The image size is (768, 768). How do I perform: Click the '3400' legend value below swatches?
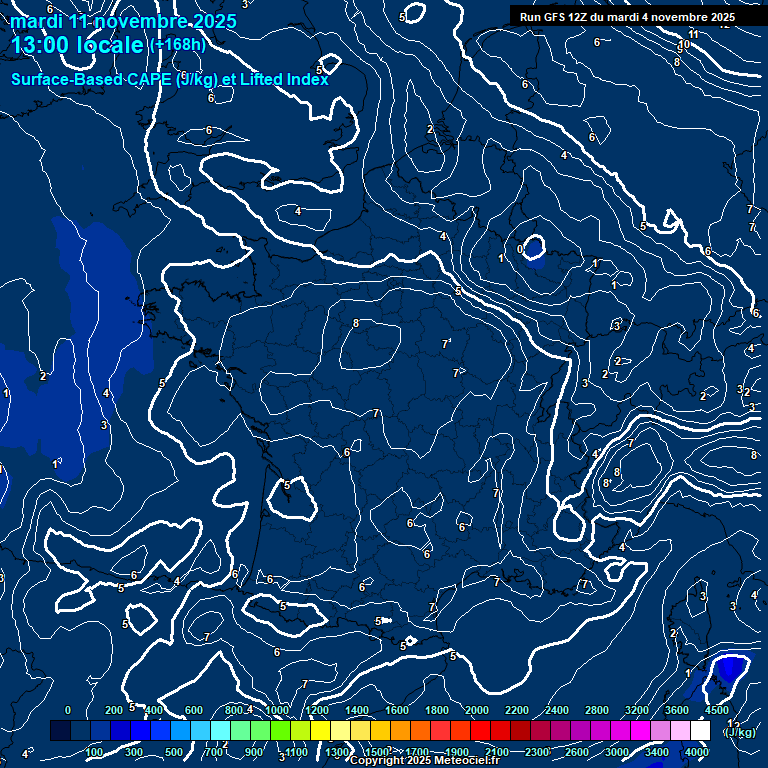click(656, 752)
